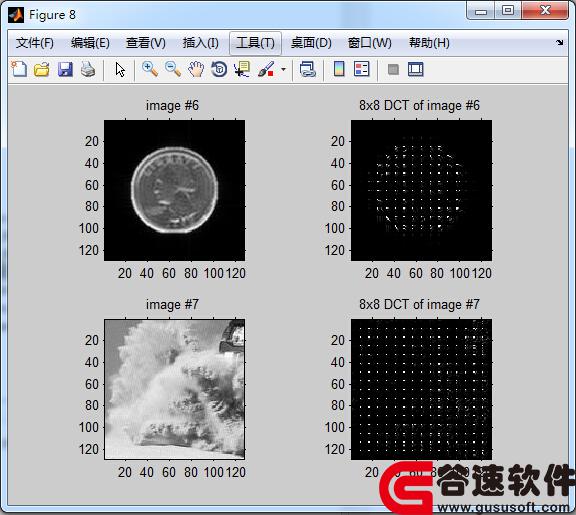
Task: Activate the Zoom In magnifier tool
Action: tap(150, 69)
